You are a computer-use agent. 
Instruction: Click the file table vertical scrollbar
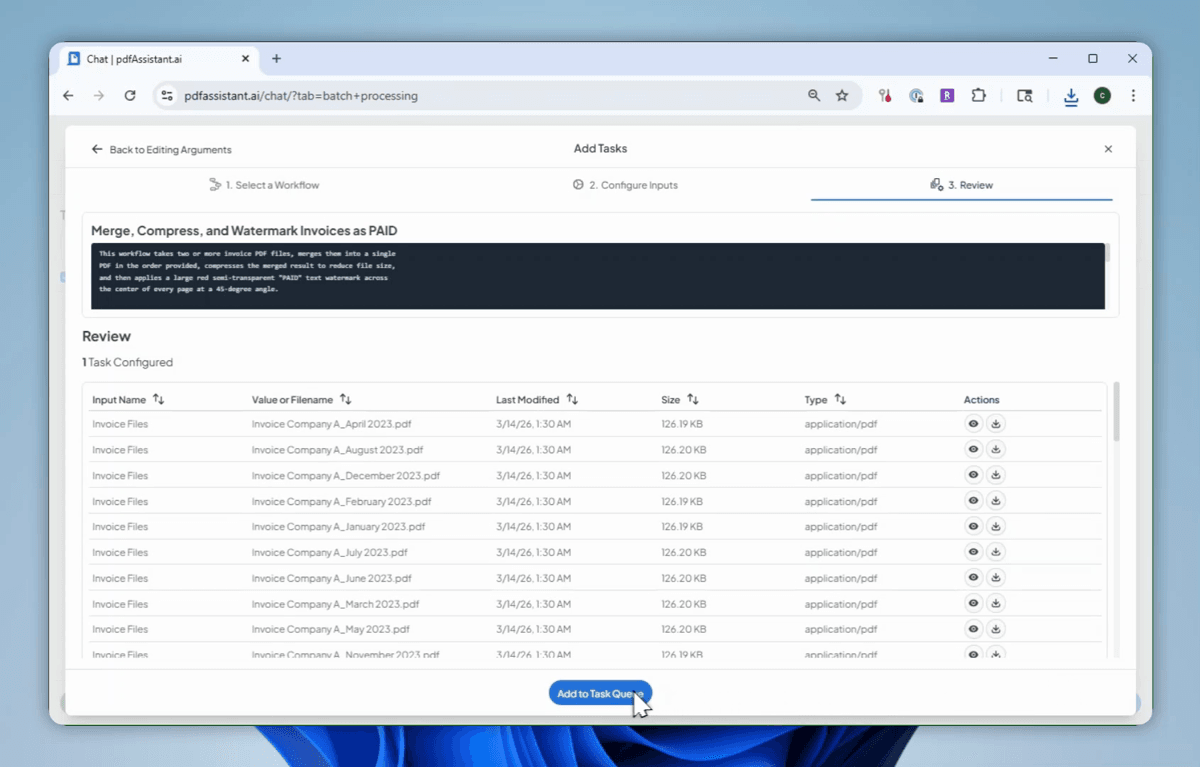1116,411
